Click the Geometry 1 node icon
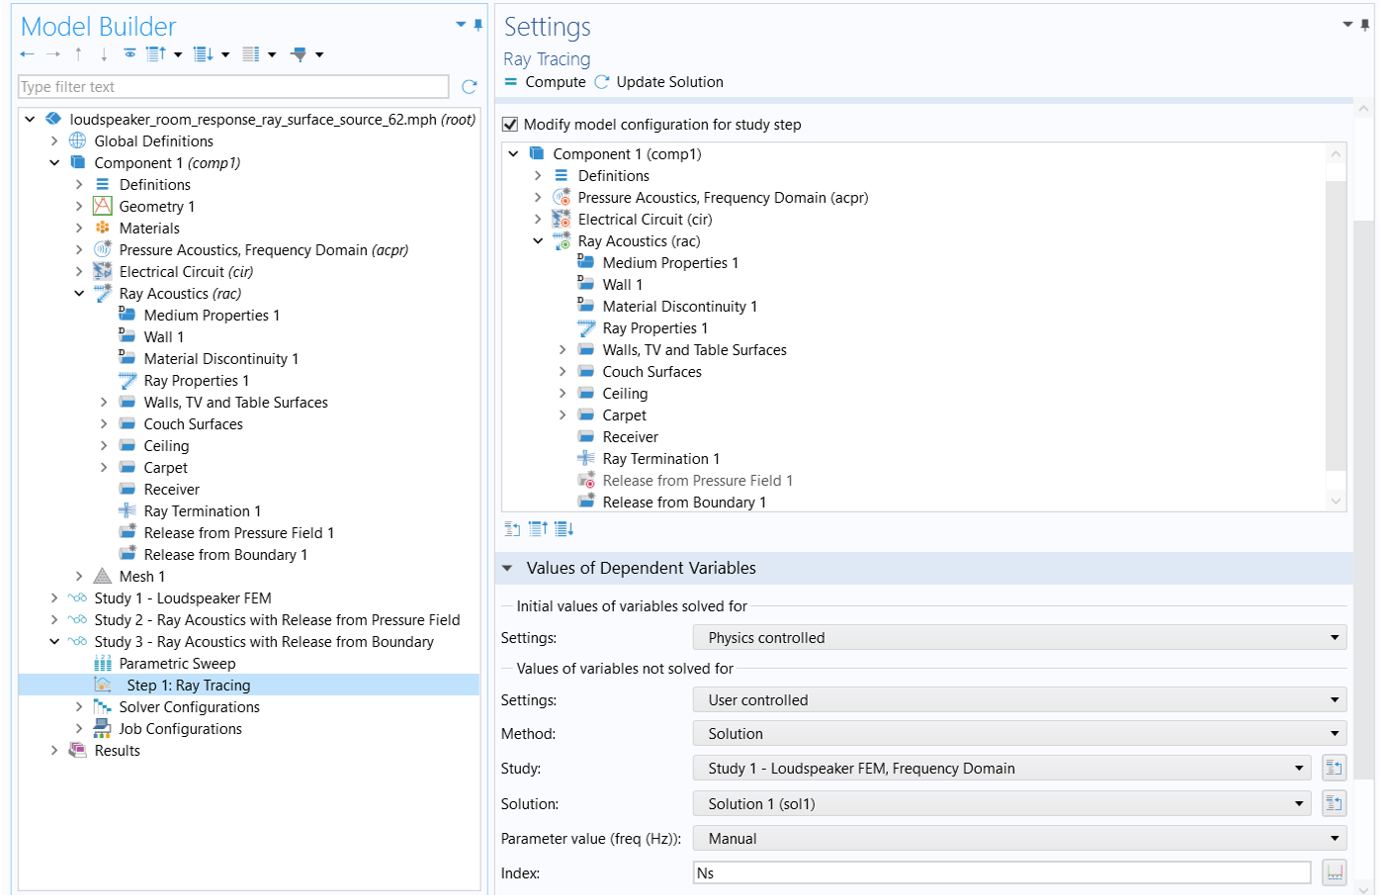 [x=102, y=206]
